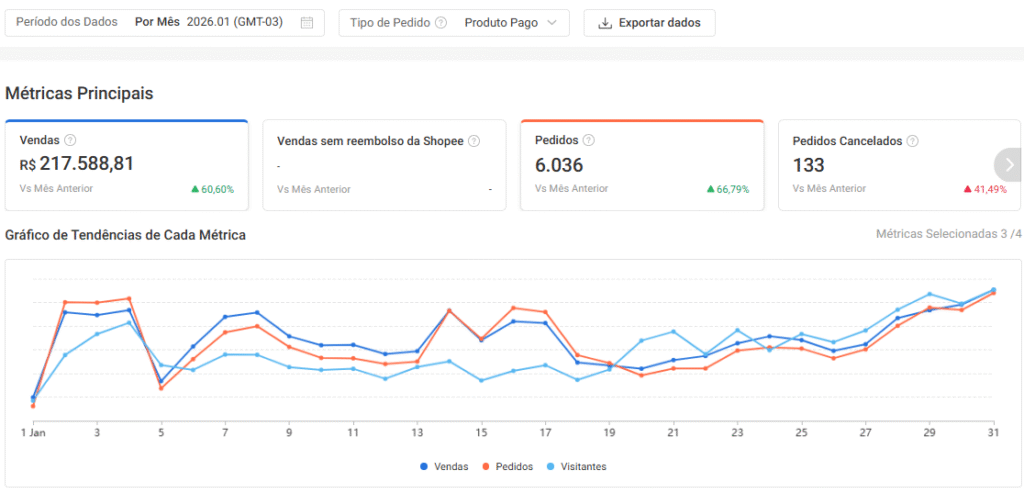Click the Tipo de Pedido dropdown chevron
1024x493 pixels.
click(x=552, y=23)
